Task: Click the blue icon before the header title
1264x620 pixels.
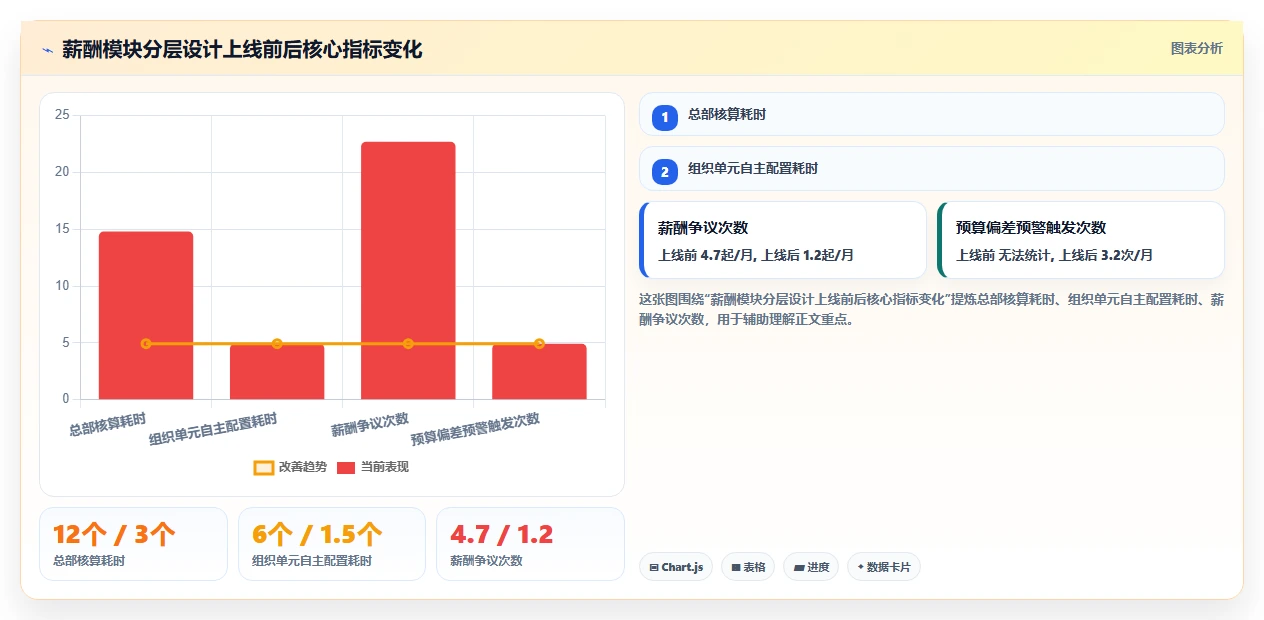Action: 48,50
